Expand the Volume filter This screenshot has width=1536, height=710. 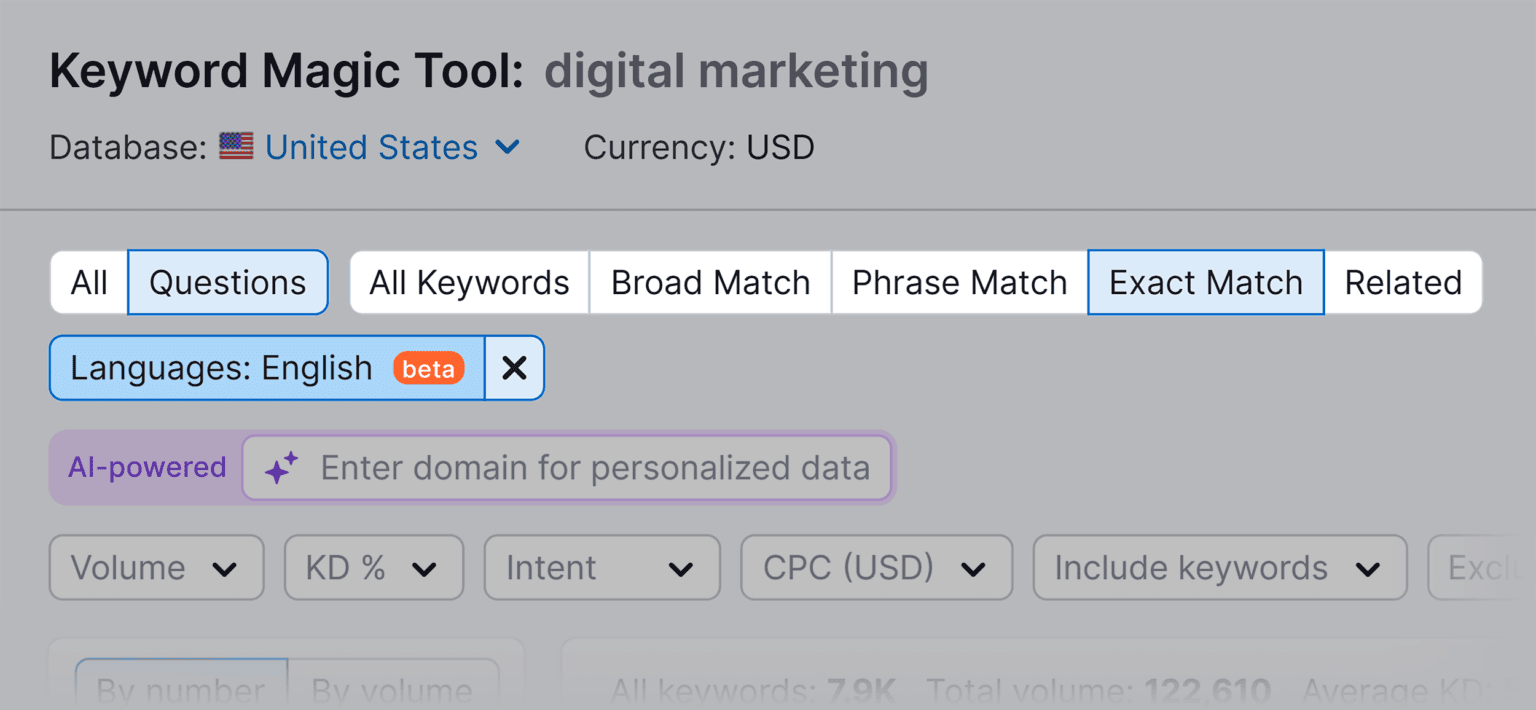point(156,567)
